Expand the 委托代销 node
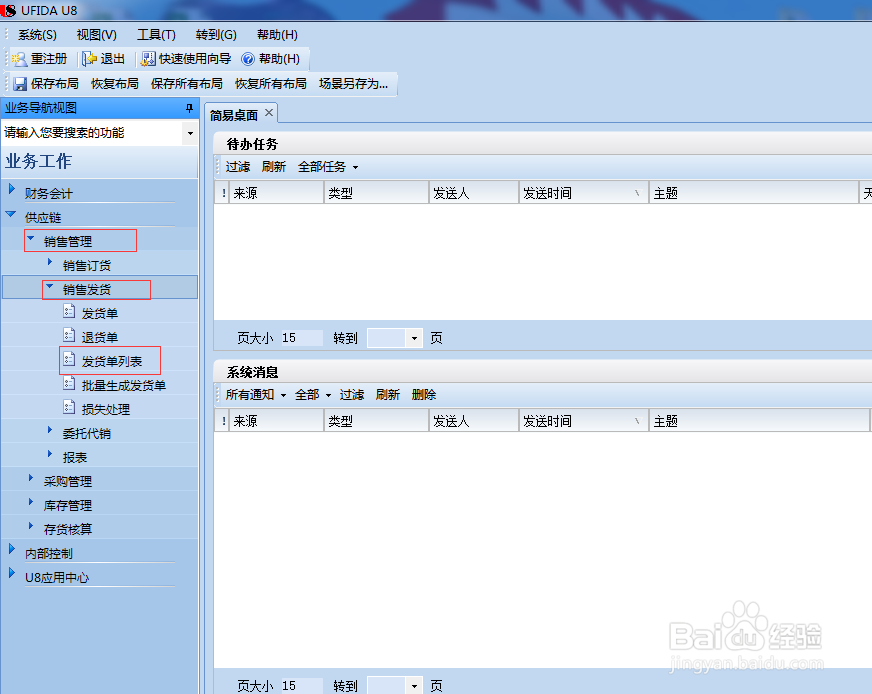Image resolution: width=872 pixels, height=694 pixels. [49, 429]
